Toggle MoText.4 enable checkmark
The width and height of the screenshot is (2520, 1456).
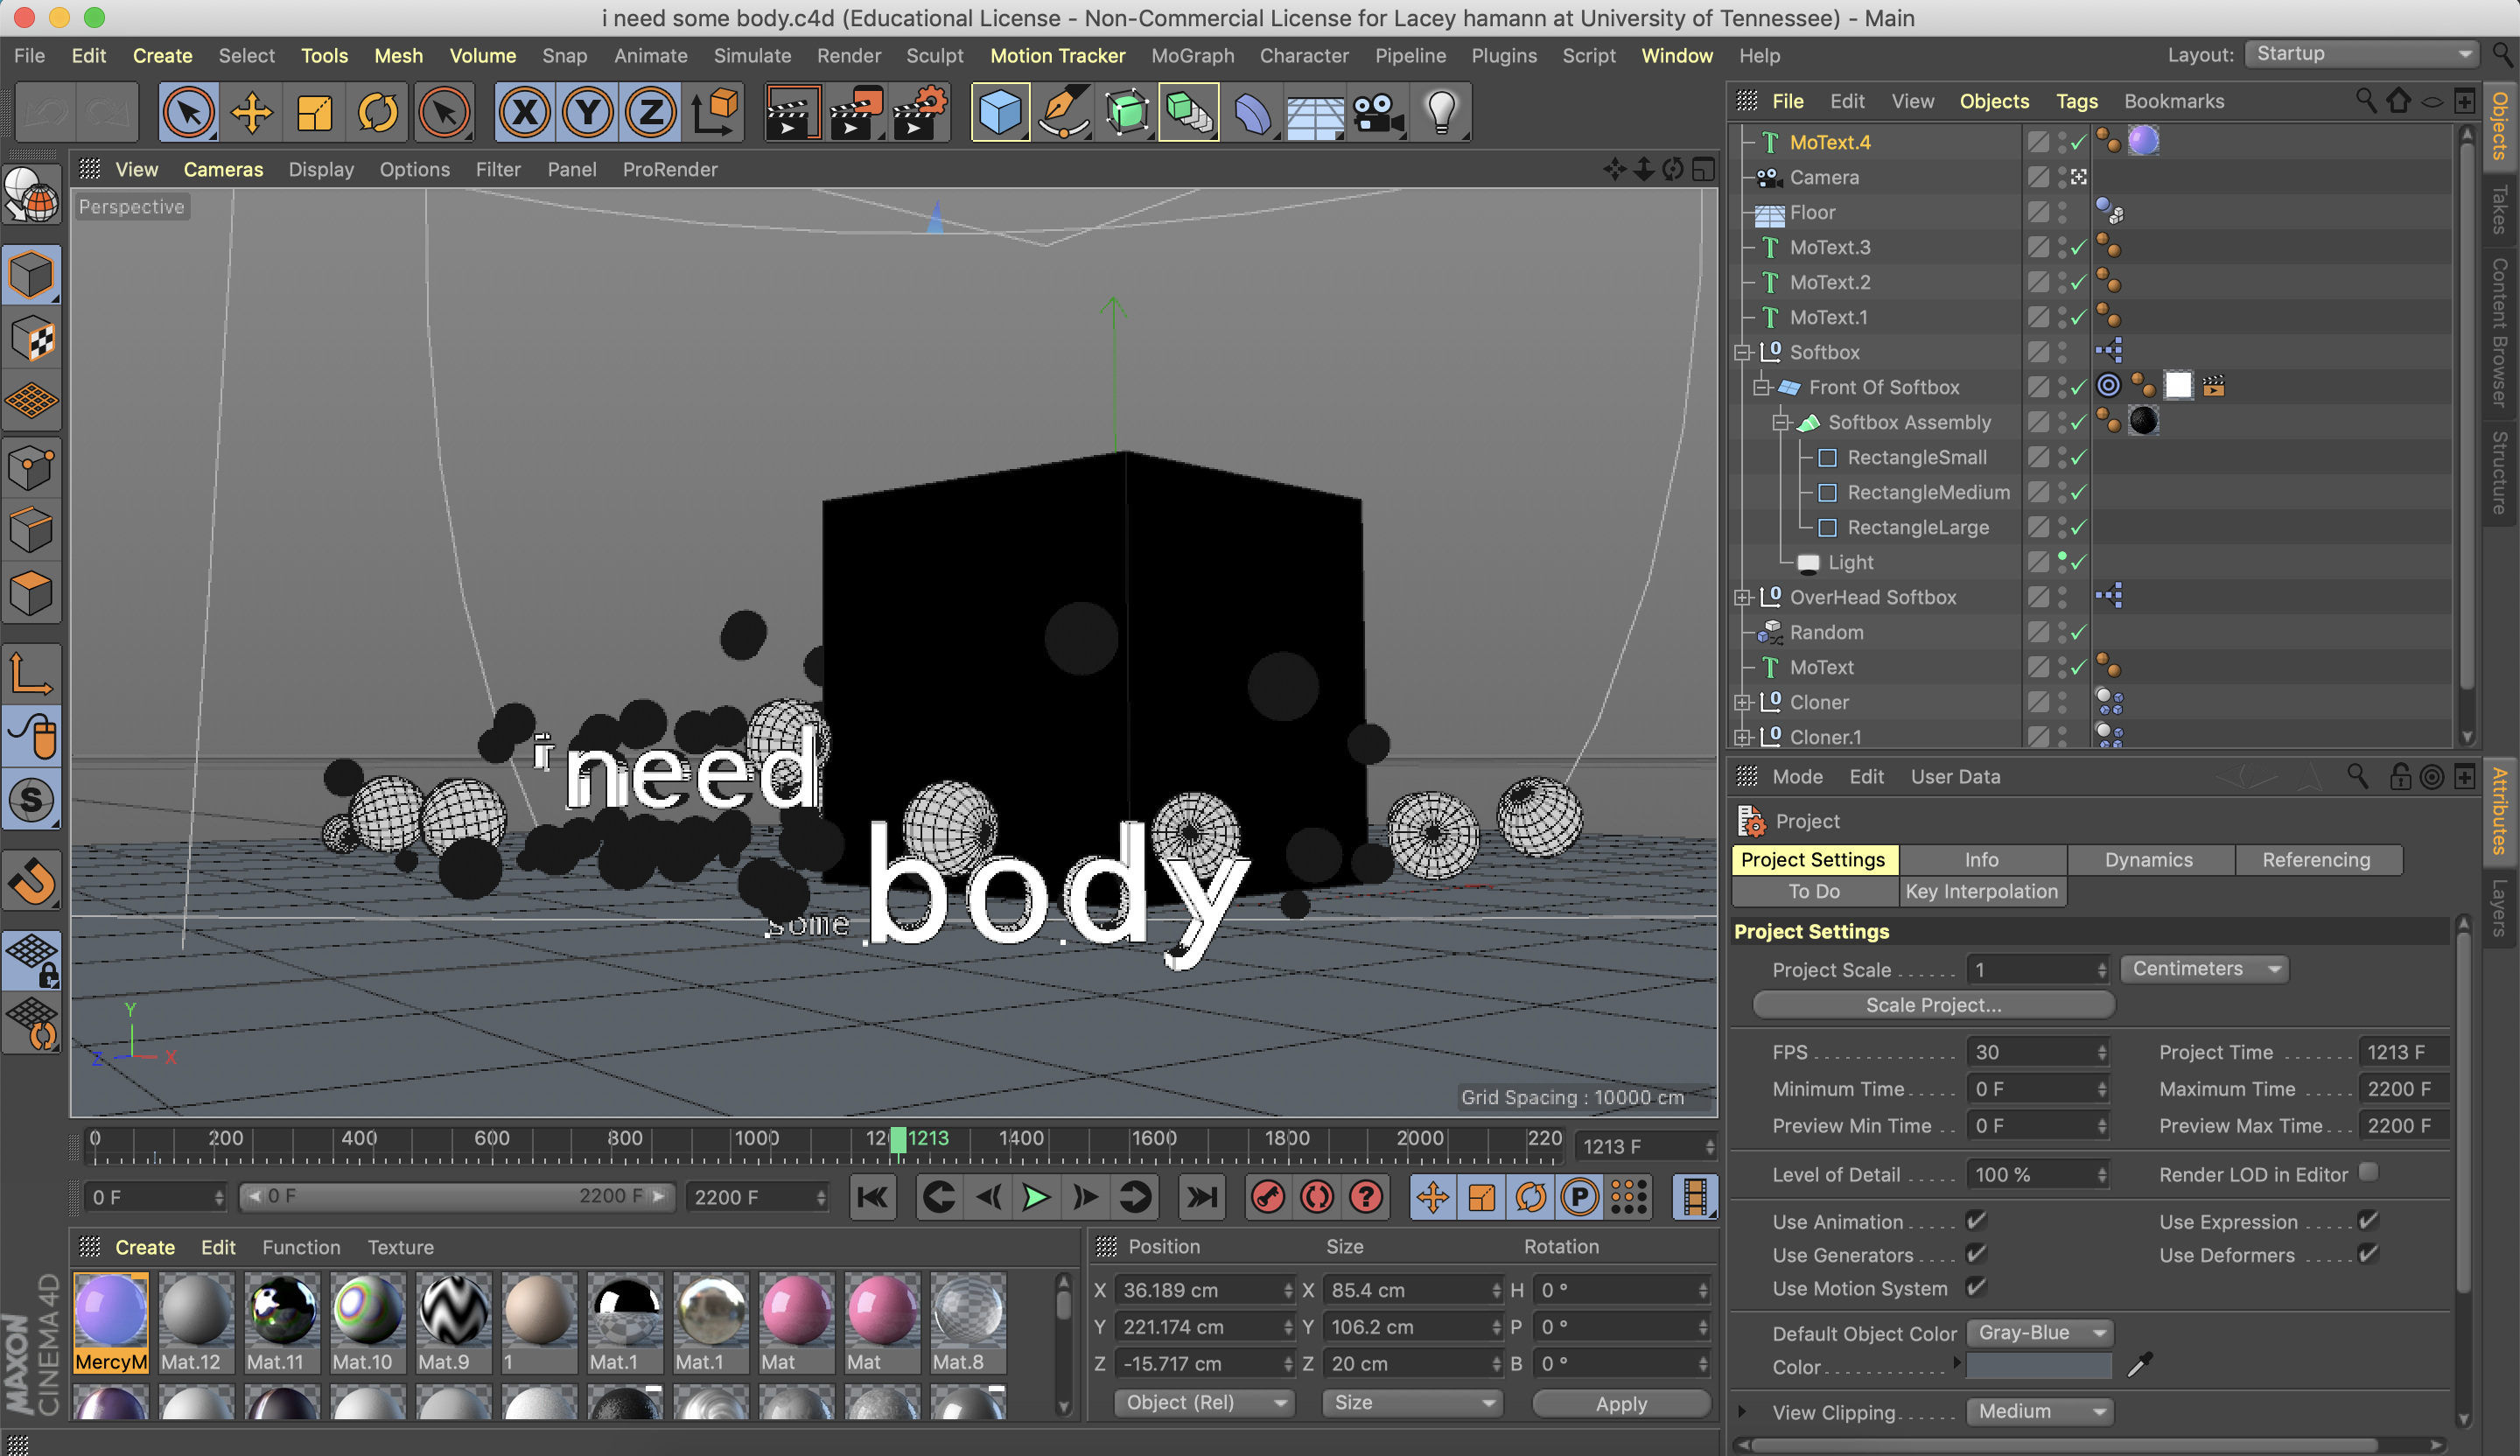(x=2079, y=143)
